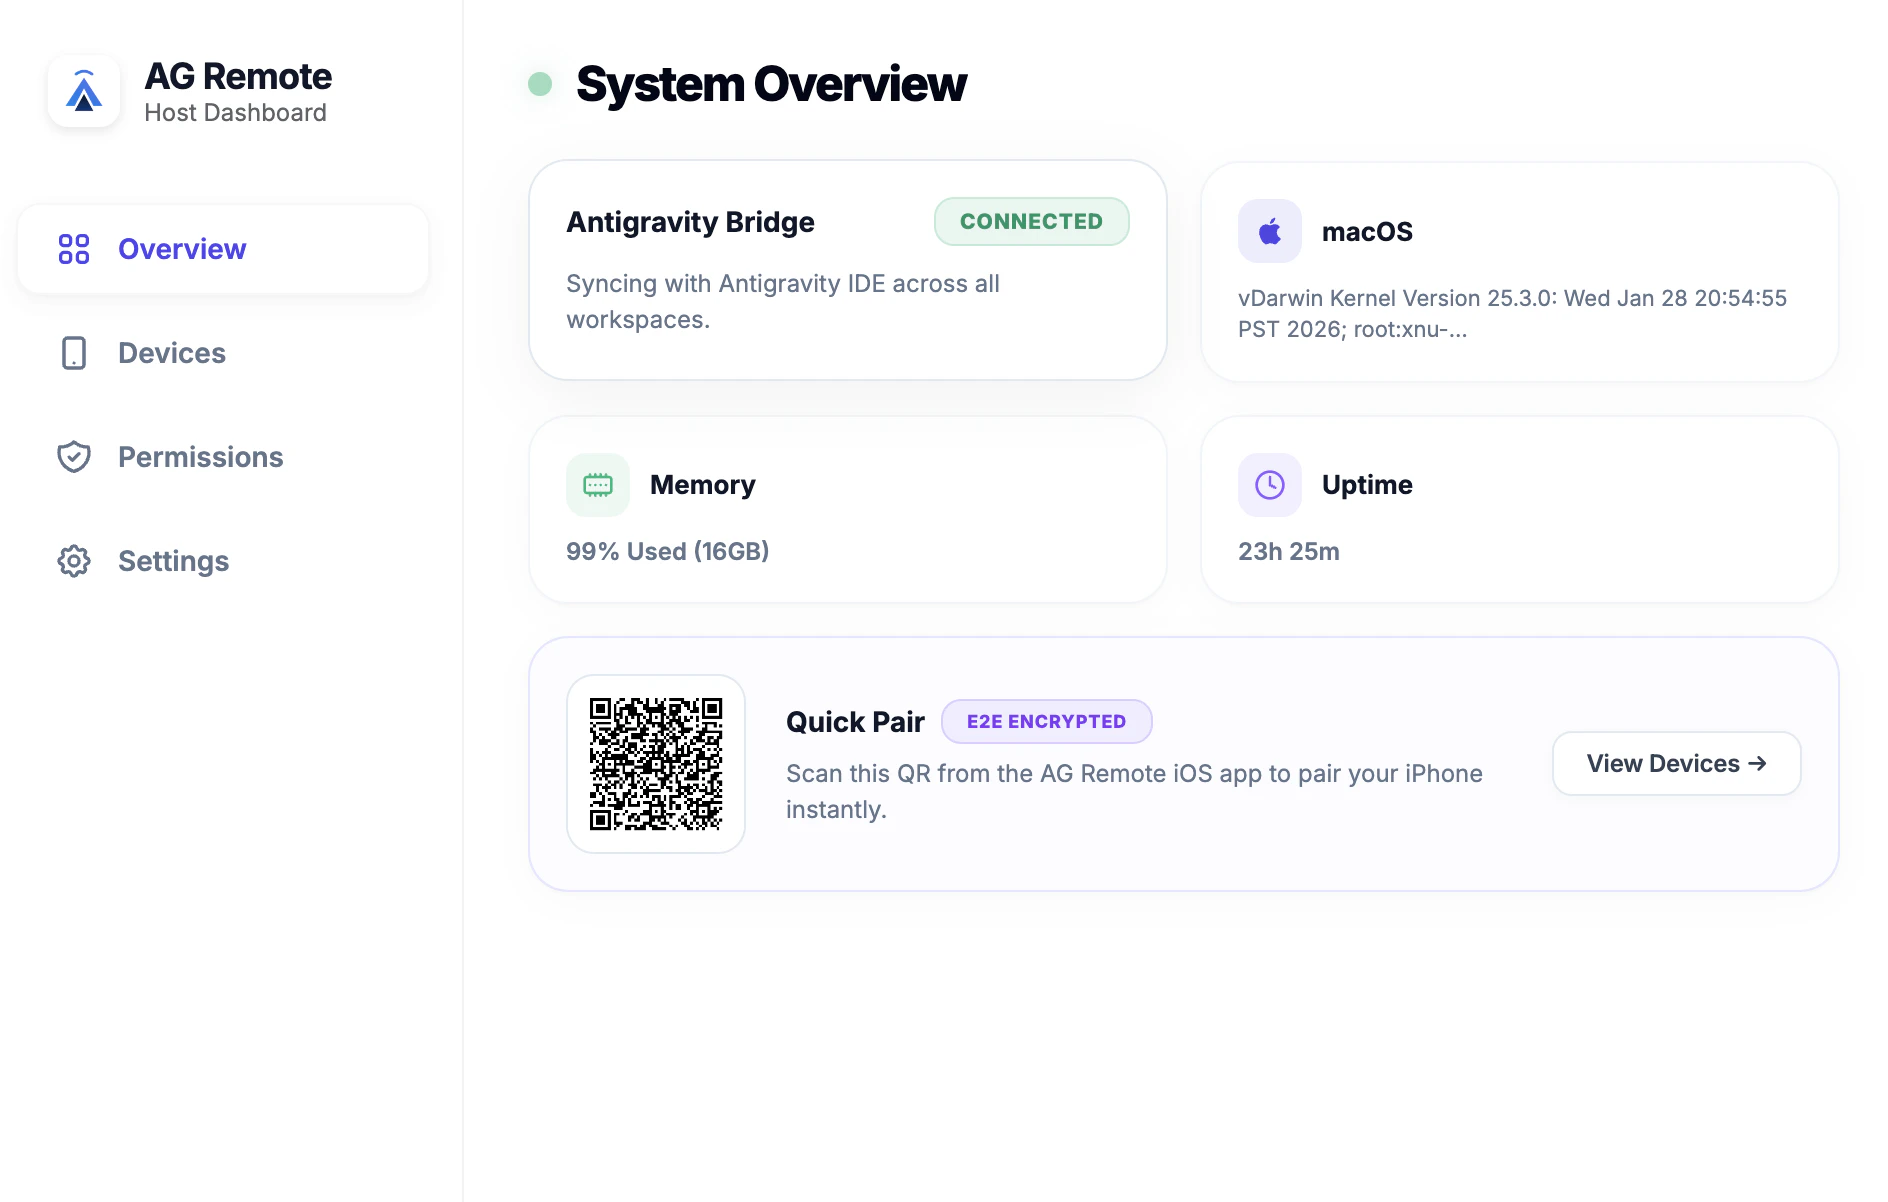Click the Settings gear icon in sidebar
The width and height of the screenshot is (1888, 1202).
[74, 561]
